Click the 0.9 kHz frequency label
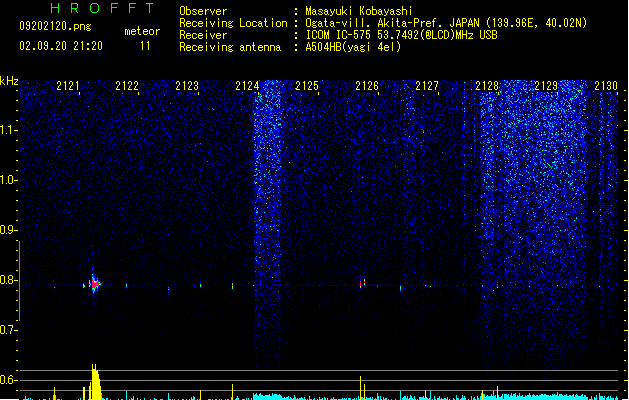The width and height of the screenshot is (629, 400). [x=8, y=230]
